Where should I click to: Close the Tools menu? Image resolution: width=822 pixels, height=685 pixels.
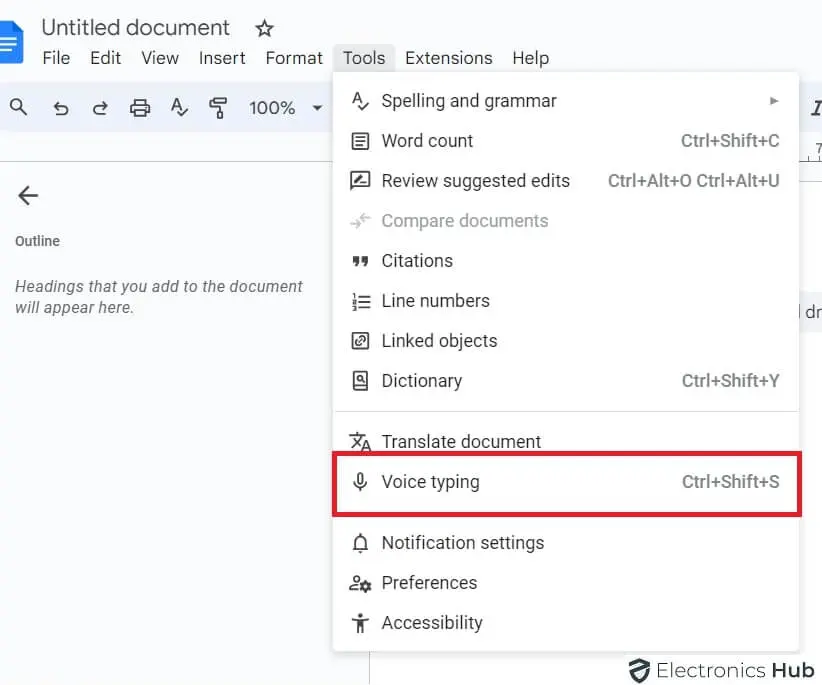point(364,58)
